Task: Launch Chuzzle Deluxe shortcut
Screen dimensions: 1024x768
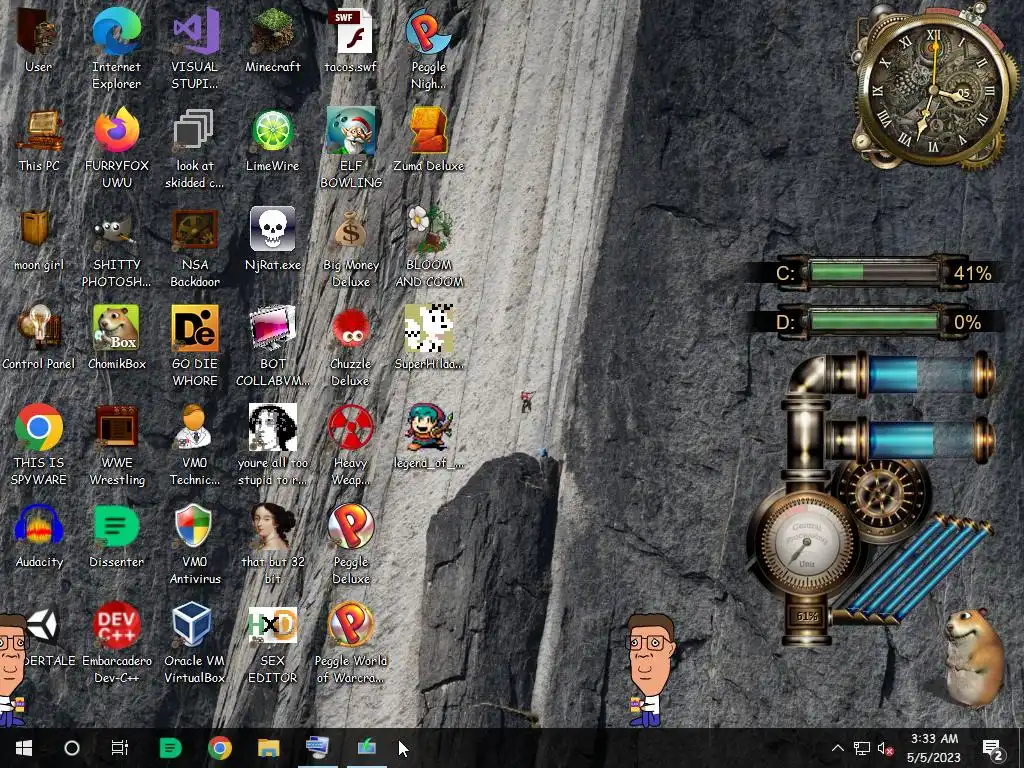Action: click(351, 346)
